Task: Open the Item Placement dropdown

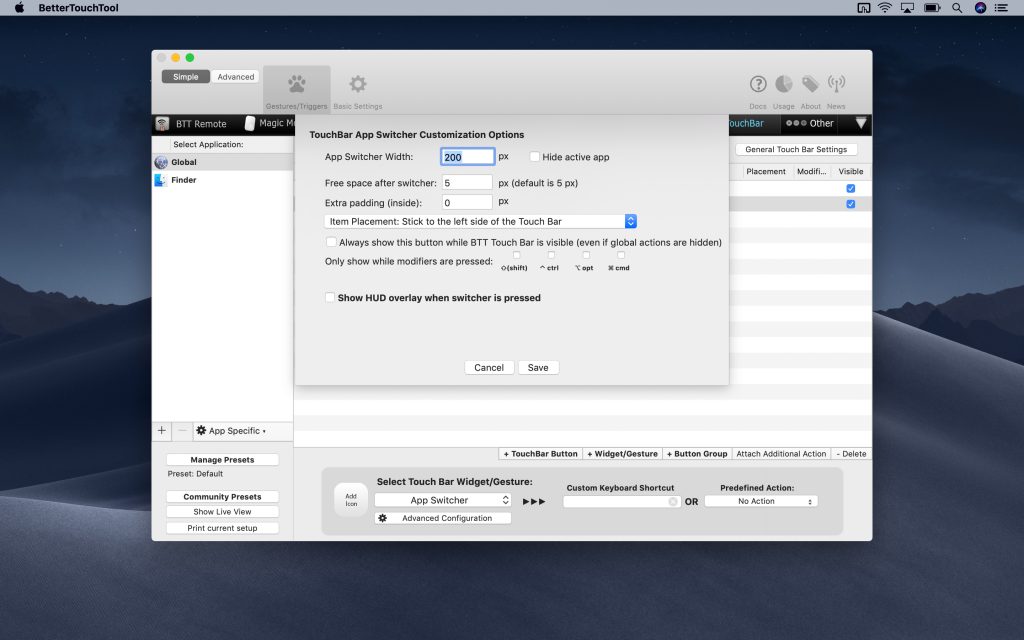Action: (x=480, y=221)
